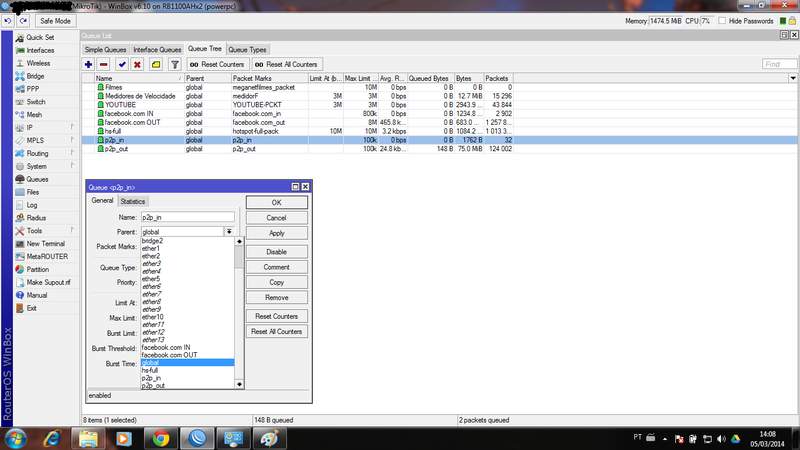Click Cancel in queue dialog

point(277,218)
